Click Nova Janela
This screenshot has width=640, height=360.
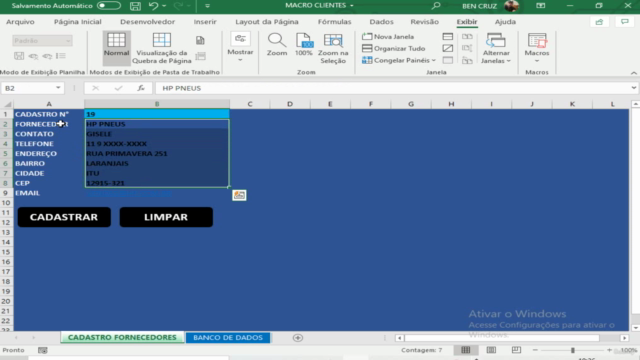[388, 37]
